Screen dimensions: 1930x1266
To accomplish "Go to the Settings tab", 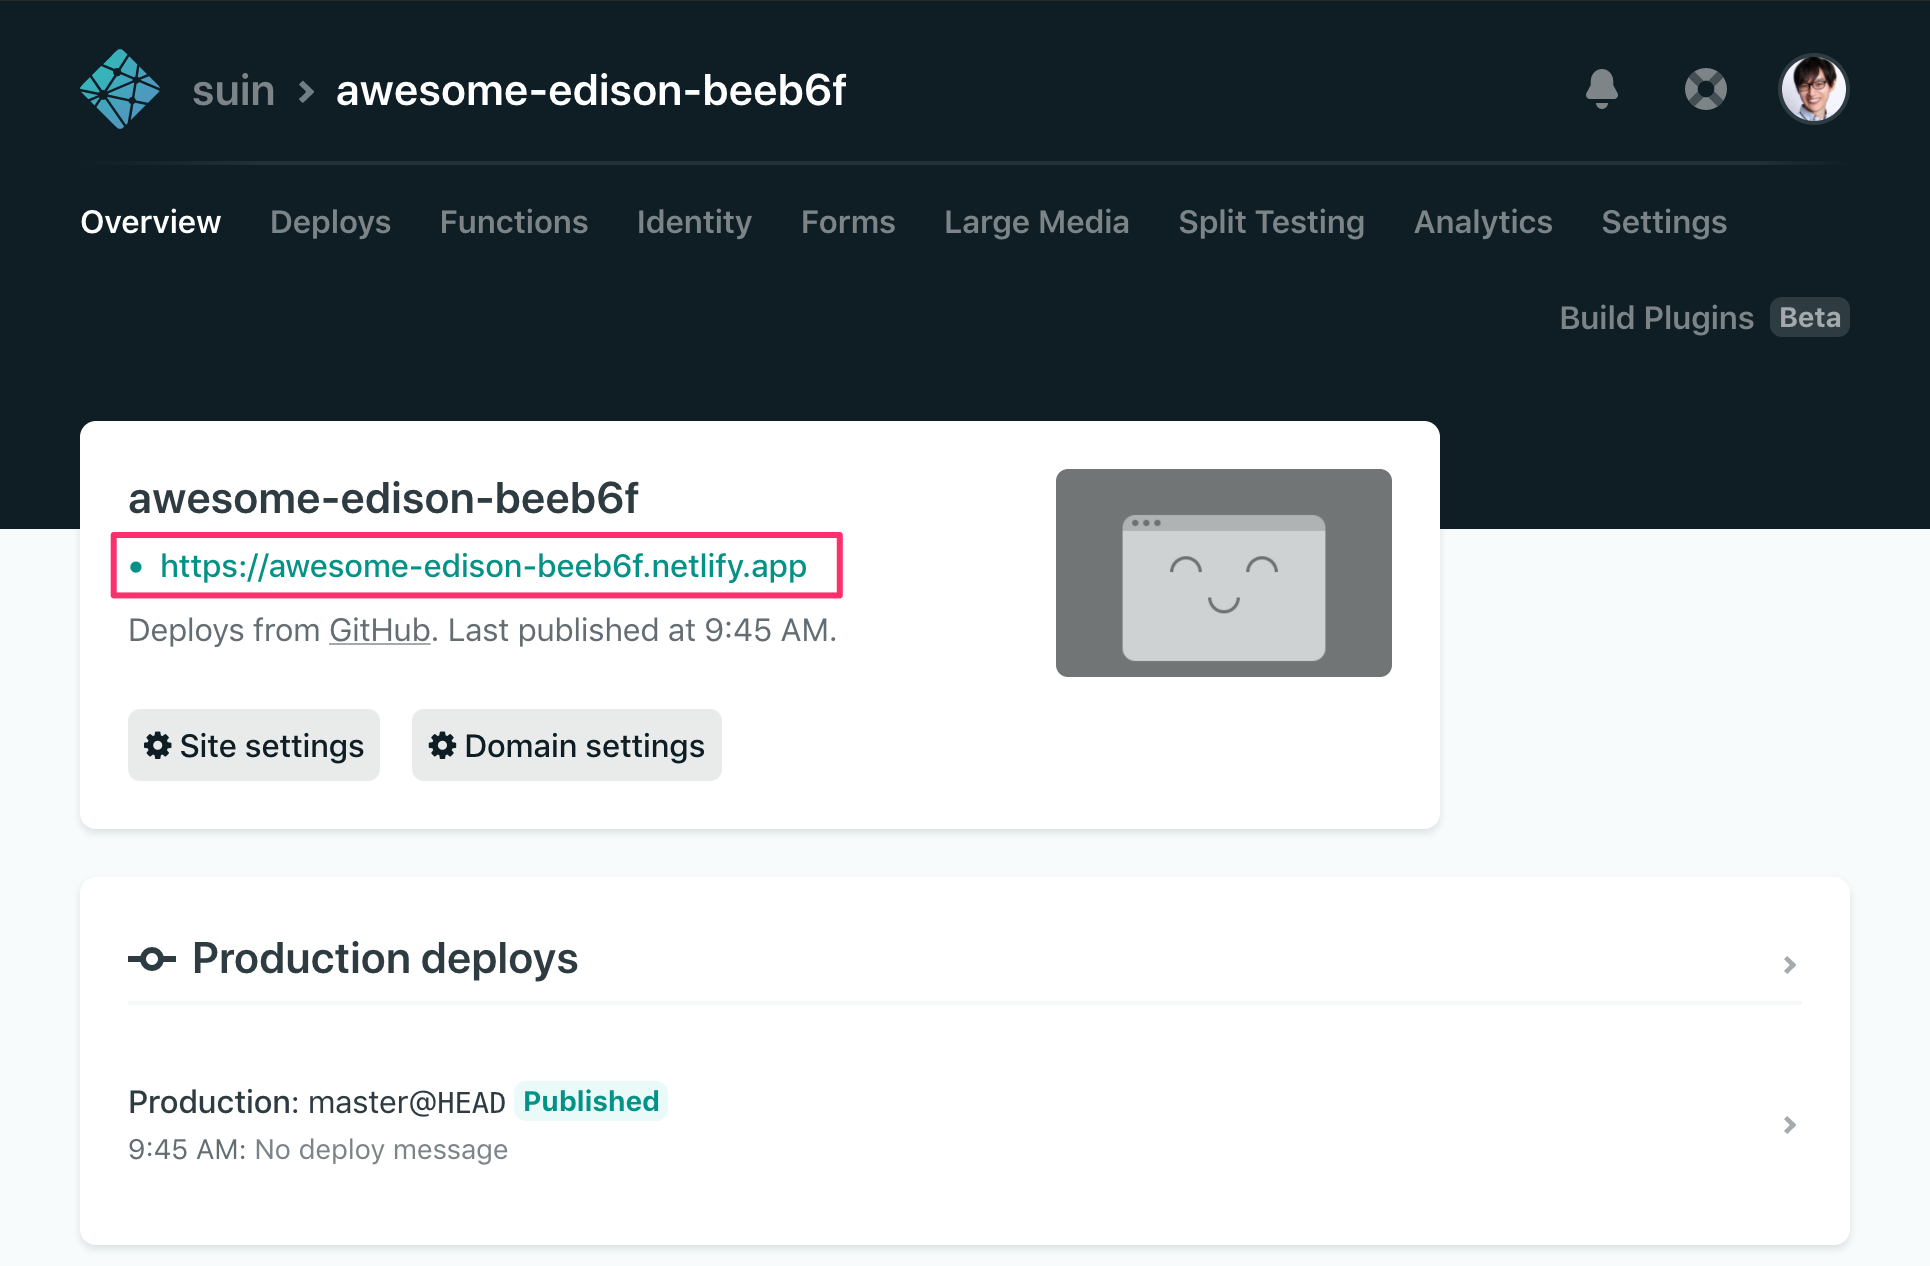I will pos(1664,222).
